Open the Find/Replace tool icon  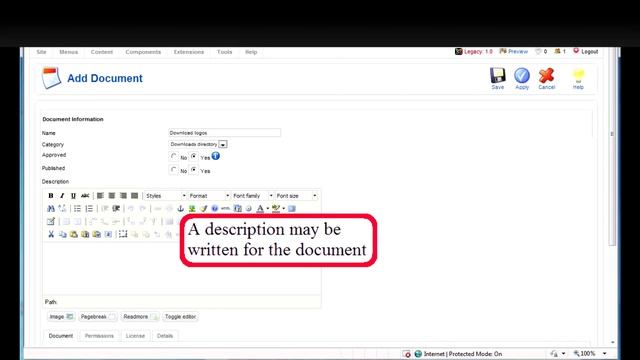(62, 209)
